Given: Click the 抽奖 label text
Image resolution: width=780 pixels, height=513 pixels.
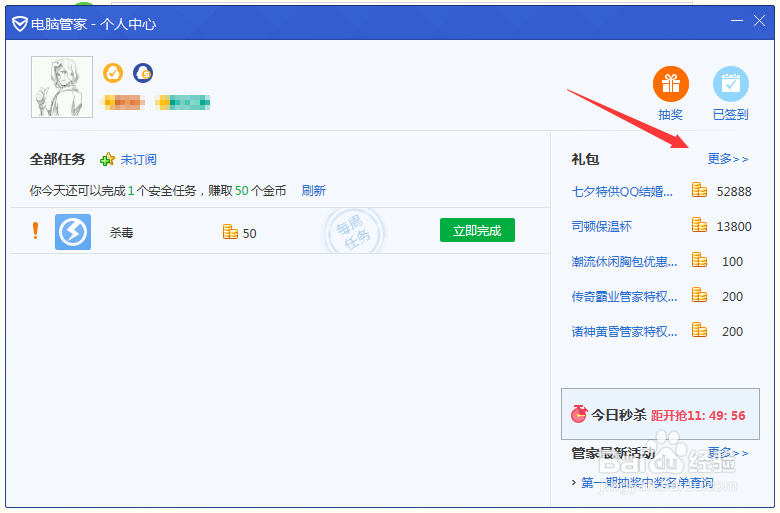Looking at the screenshot, I should tap(671, 115).
